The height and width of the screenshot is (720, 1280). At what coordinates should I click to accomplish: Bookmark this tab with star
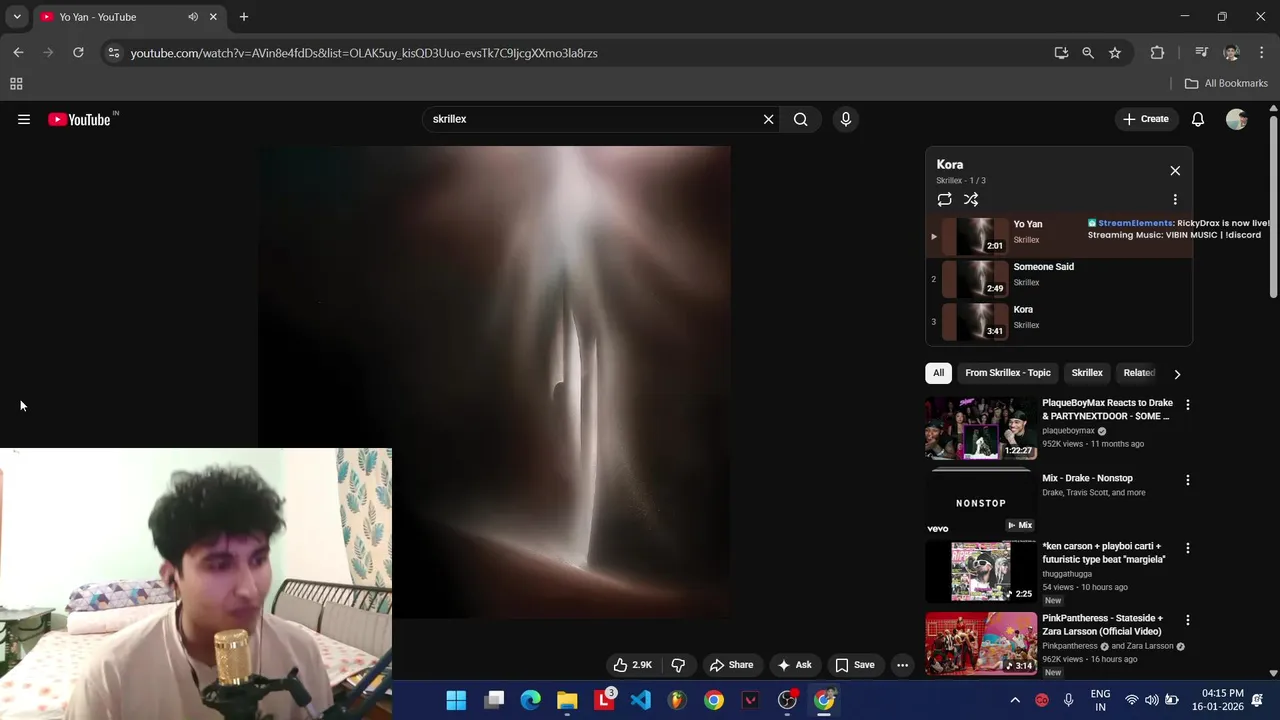(x=1115, y=53)
